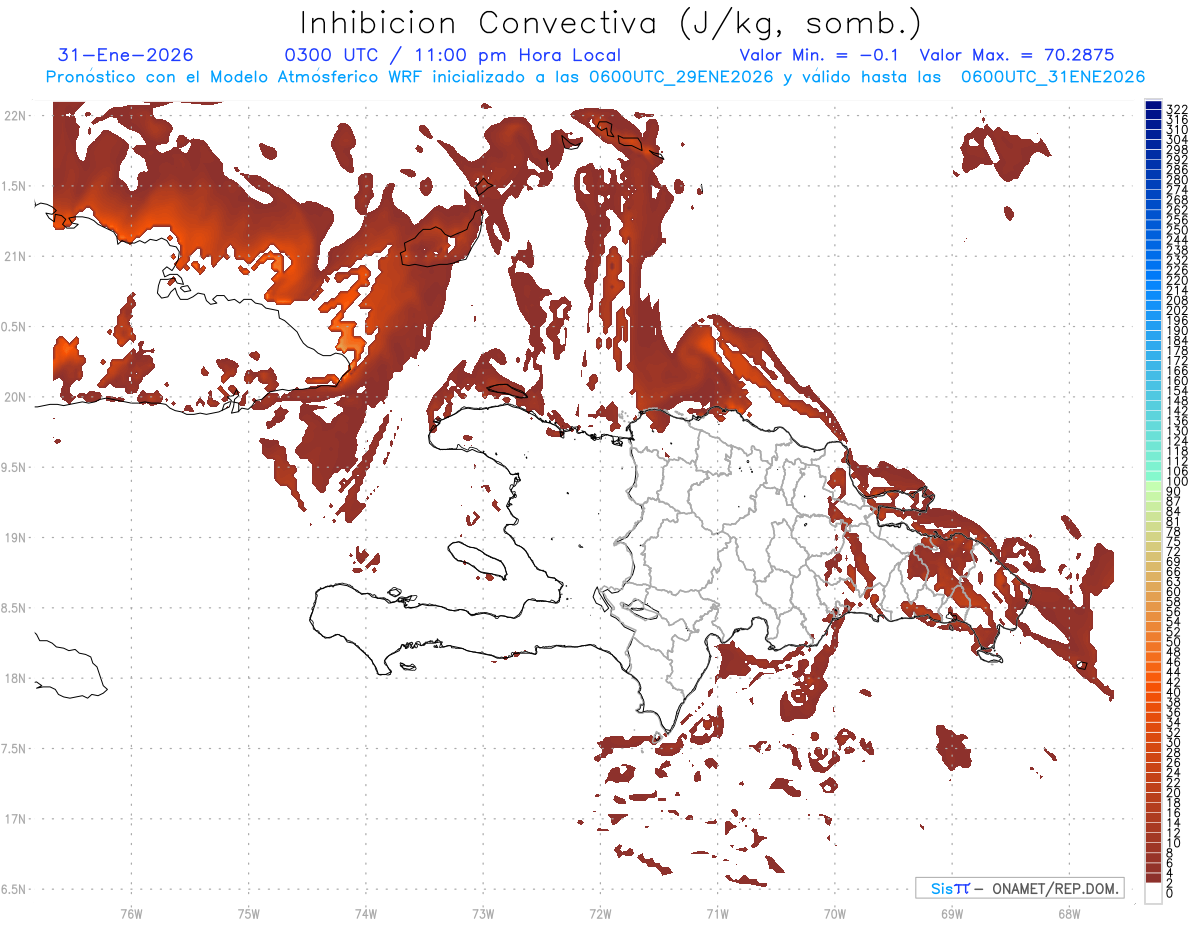Select the 73W longitude label
This screenshot has height=927, width=1200.
tap(483, 913)
